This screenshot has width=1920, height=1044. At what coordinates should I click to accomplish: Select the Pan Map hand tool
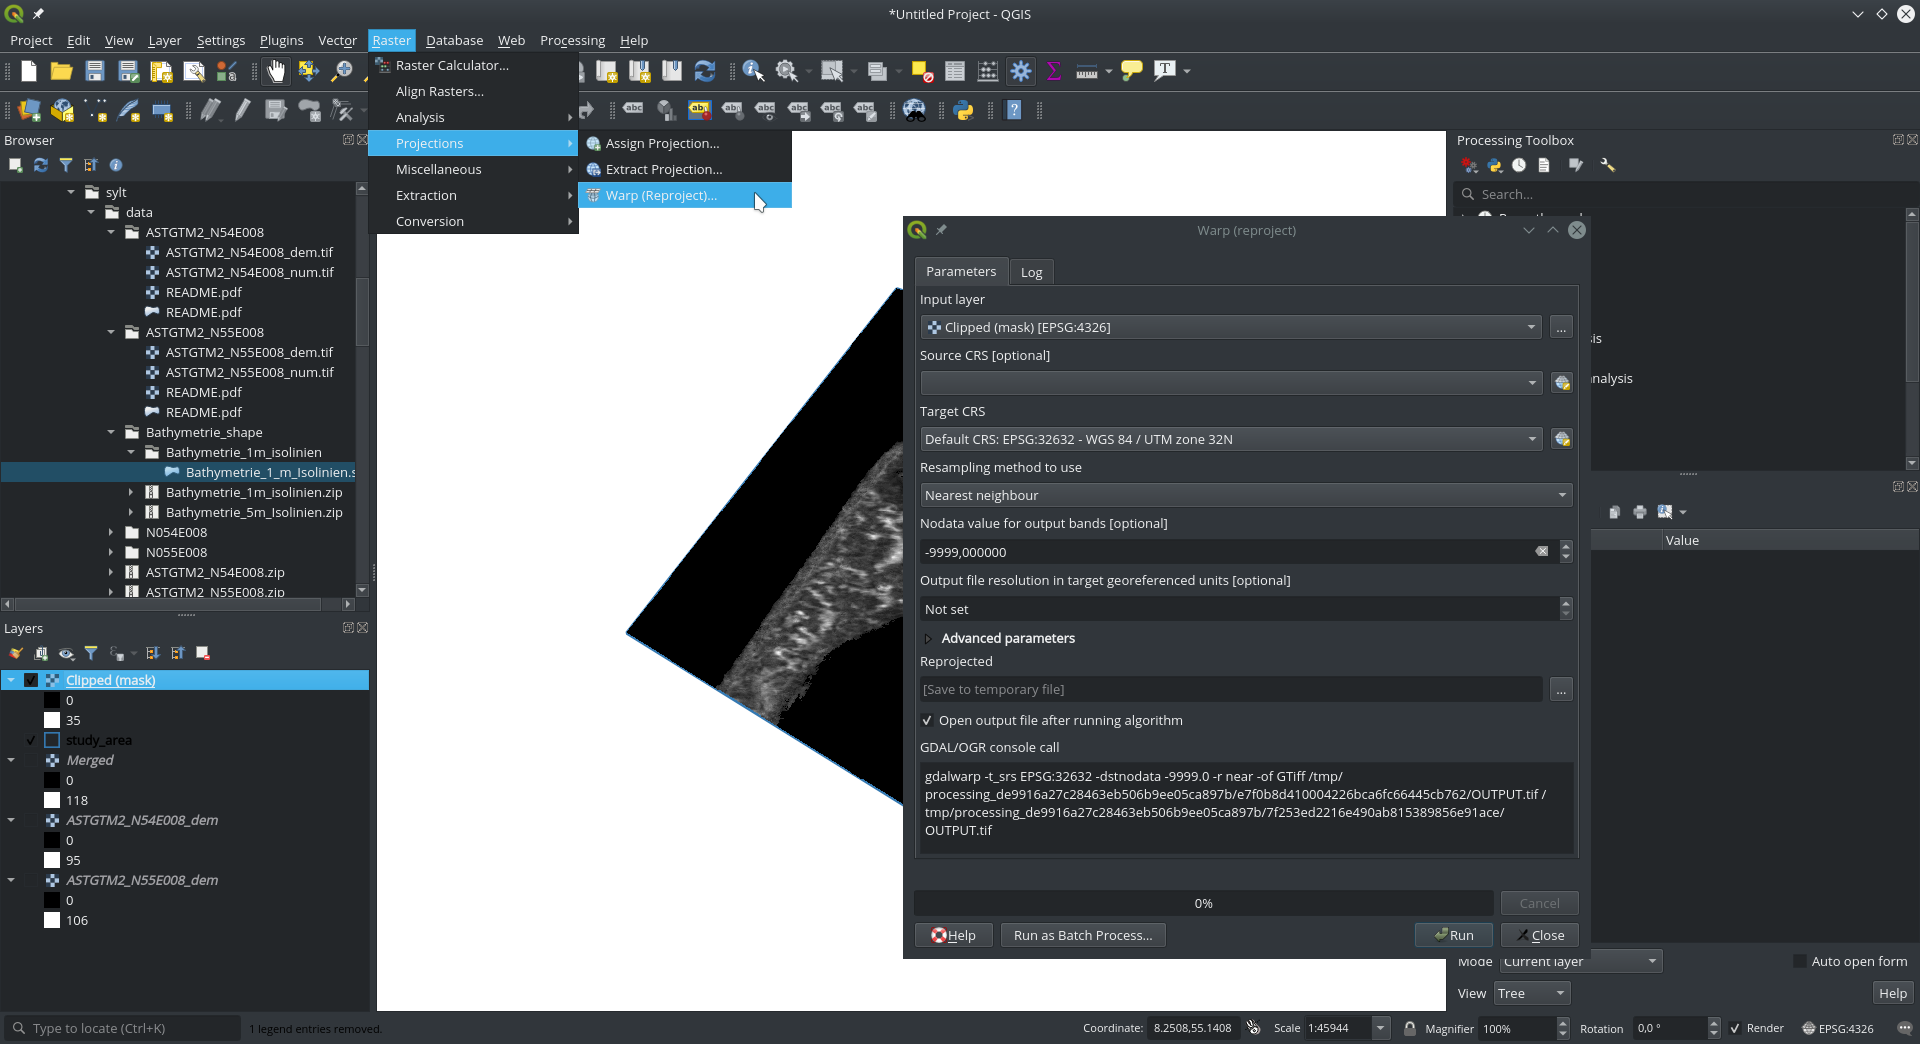click(276, 71)
